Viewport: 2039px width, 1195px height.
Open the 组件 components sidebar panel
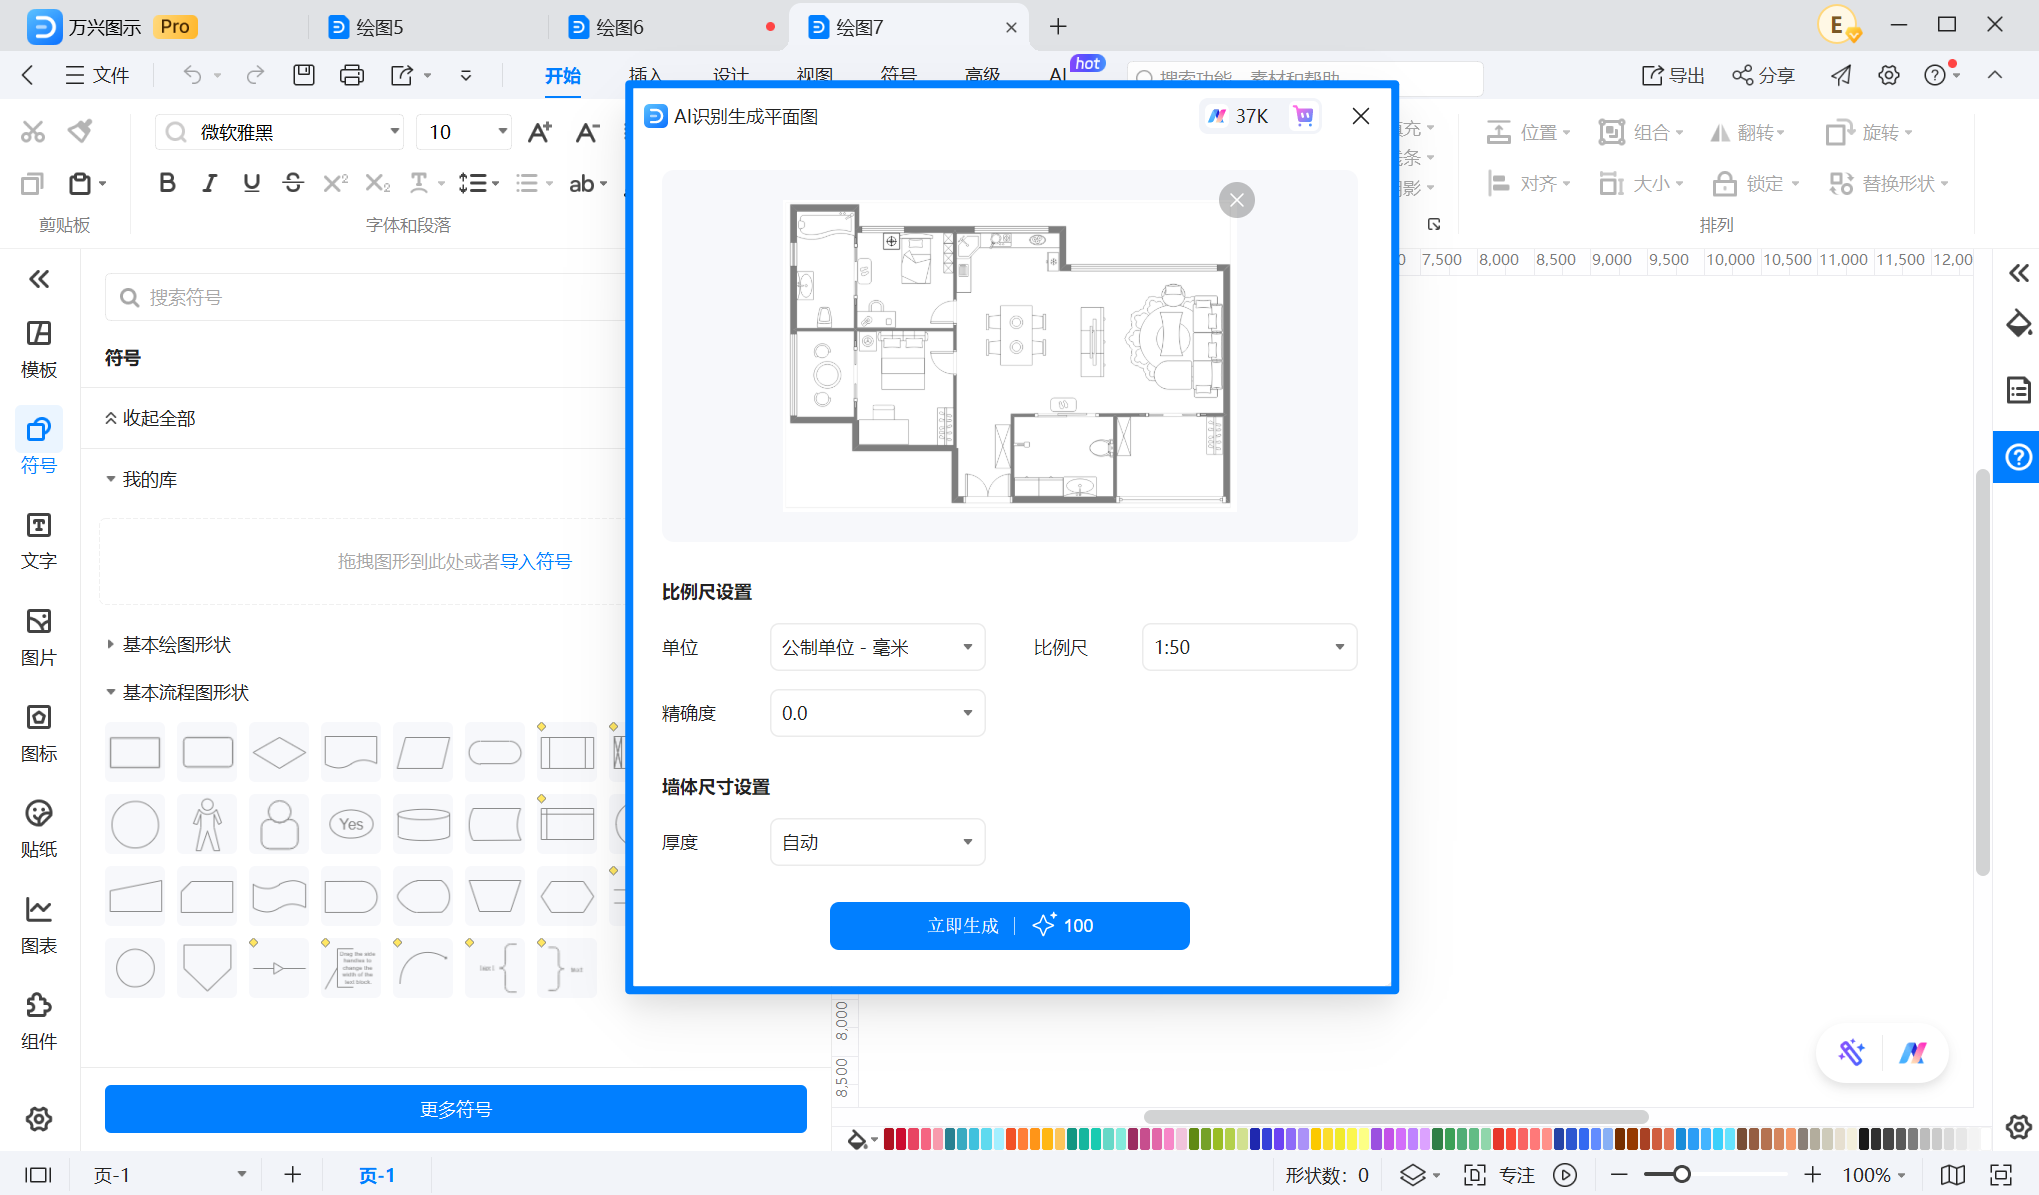(39, 1021)
